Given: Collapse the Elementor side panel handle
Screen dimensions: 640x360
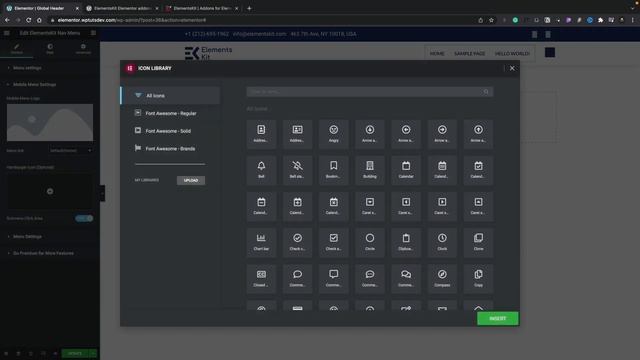Looking at the screenshot, I should [x=102, y=193].
